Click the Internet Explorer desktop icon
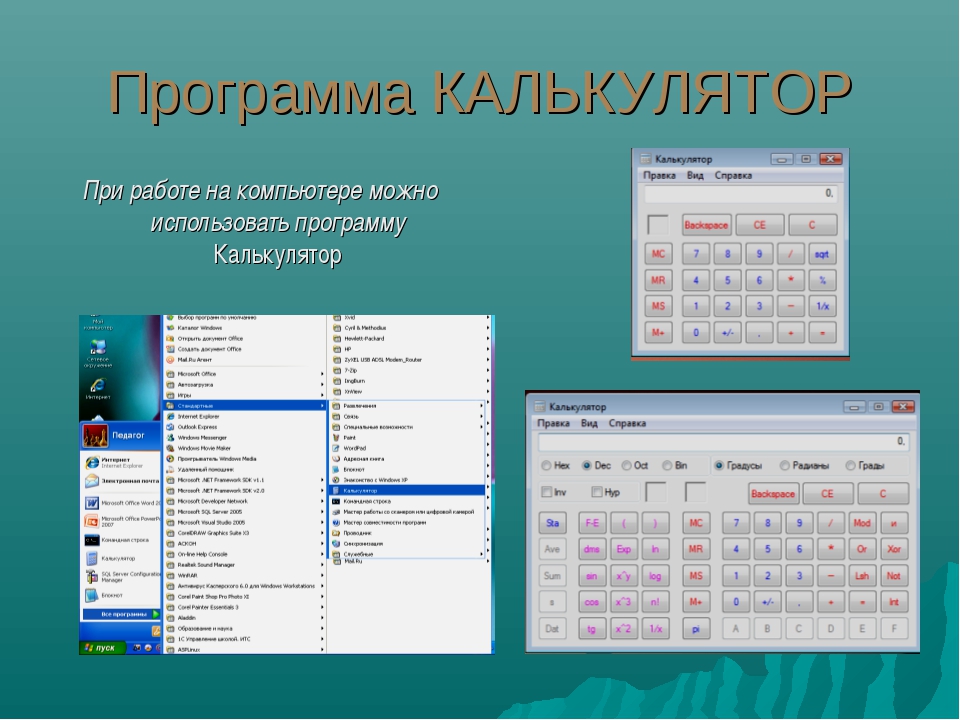 (x=98, y=388)
